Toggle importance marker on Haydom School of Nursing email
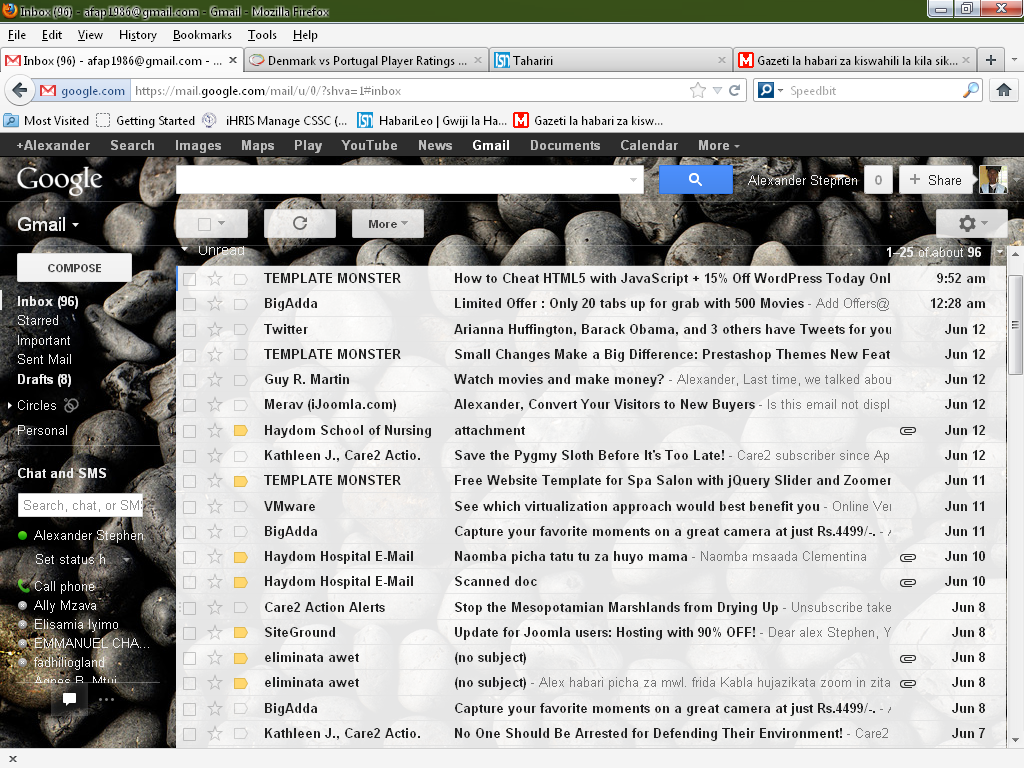Image resolution: width=1024 pixels, height=768 pixels. pos(240,430)
